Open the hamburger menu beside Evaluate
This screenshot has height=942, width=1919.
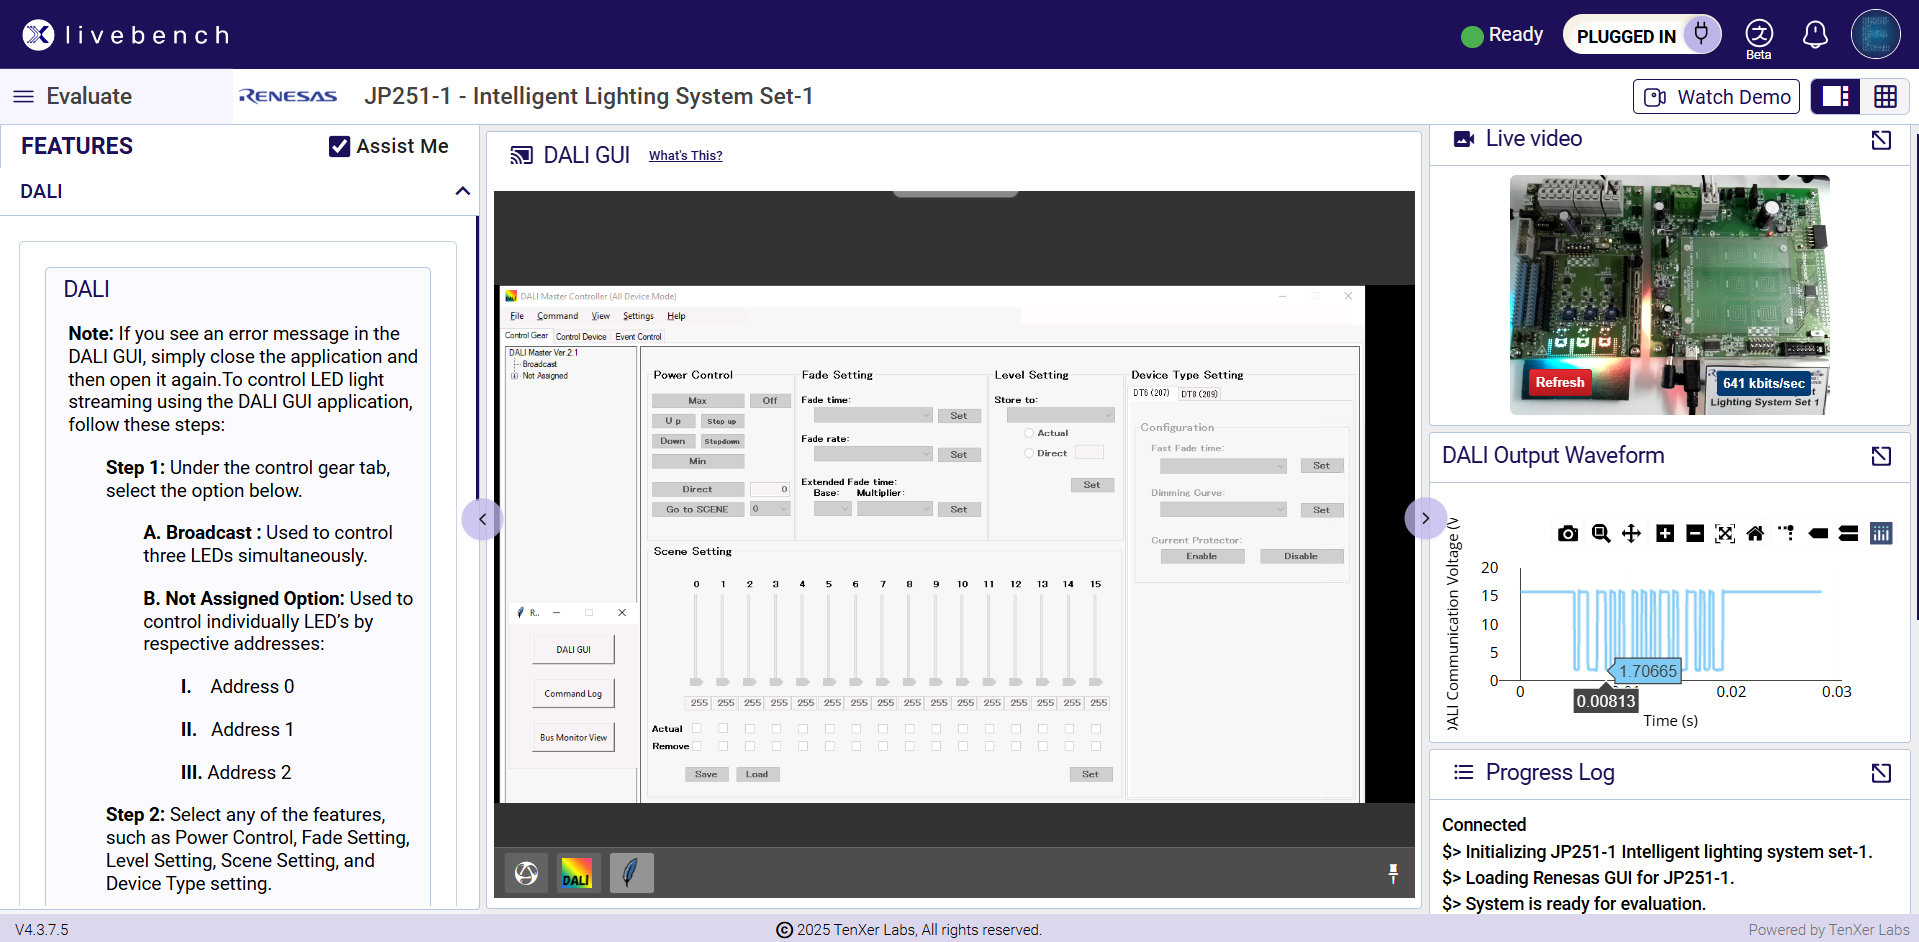click(23, 96)
